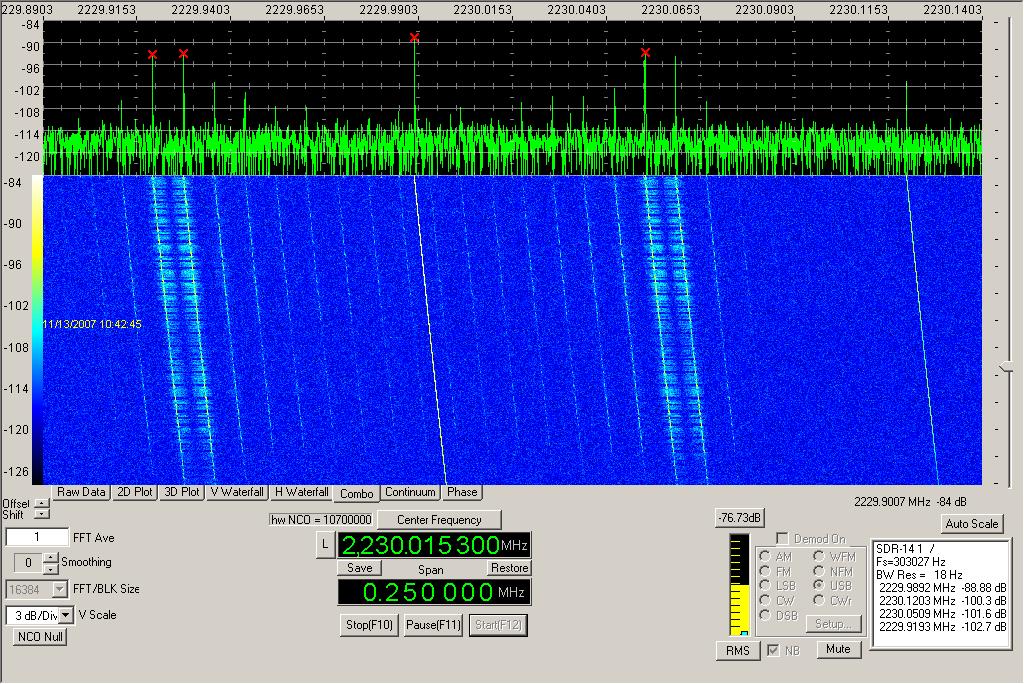Click the NCO Null button
1024x684 pixels.
point(40,636)
